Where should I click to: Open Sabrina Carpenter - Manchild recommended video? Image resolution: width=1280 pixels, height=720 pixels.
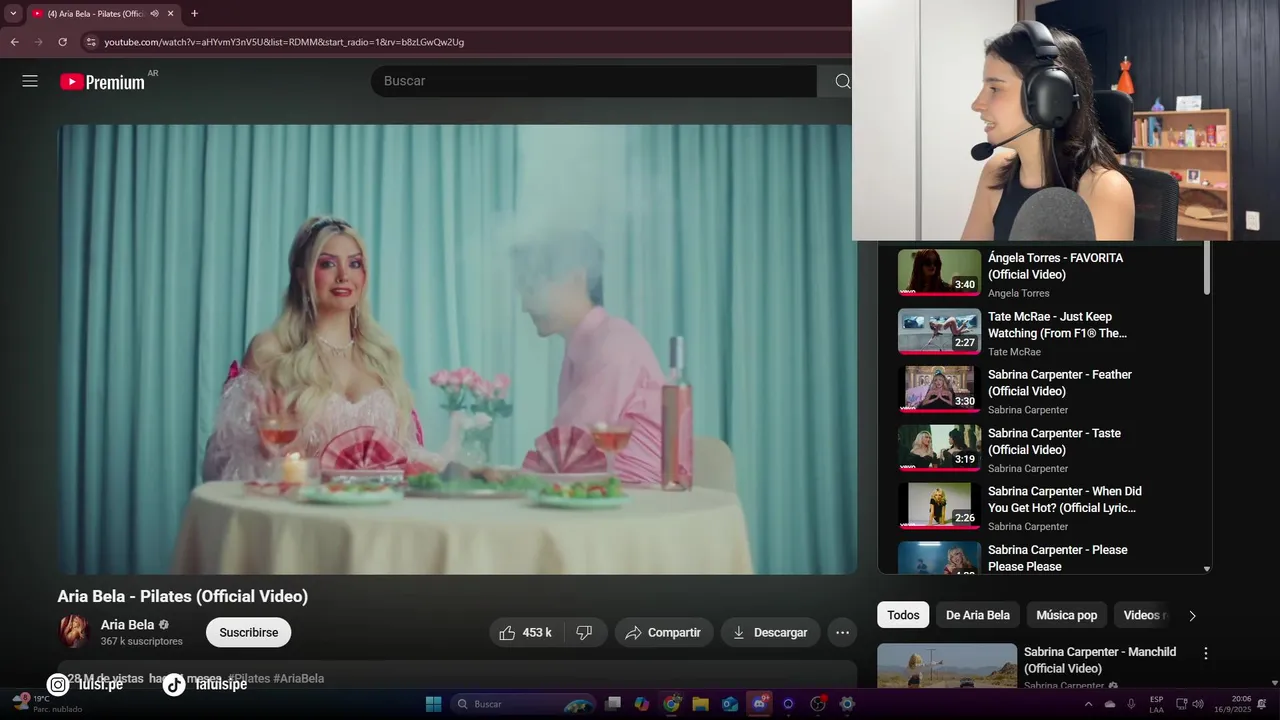click(1100, 660)
